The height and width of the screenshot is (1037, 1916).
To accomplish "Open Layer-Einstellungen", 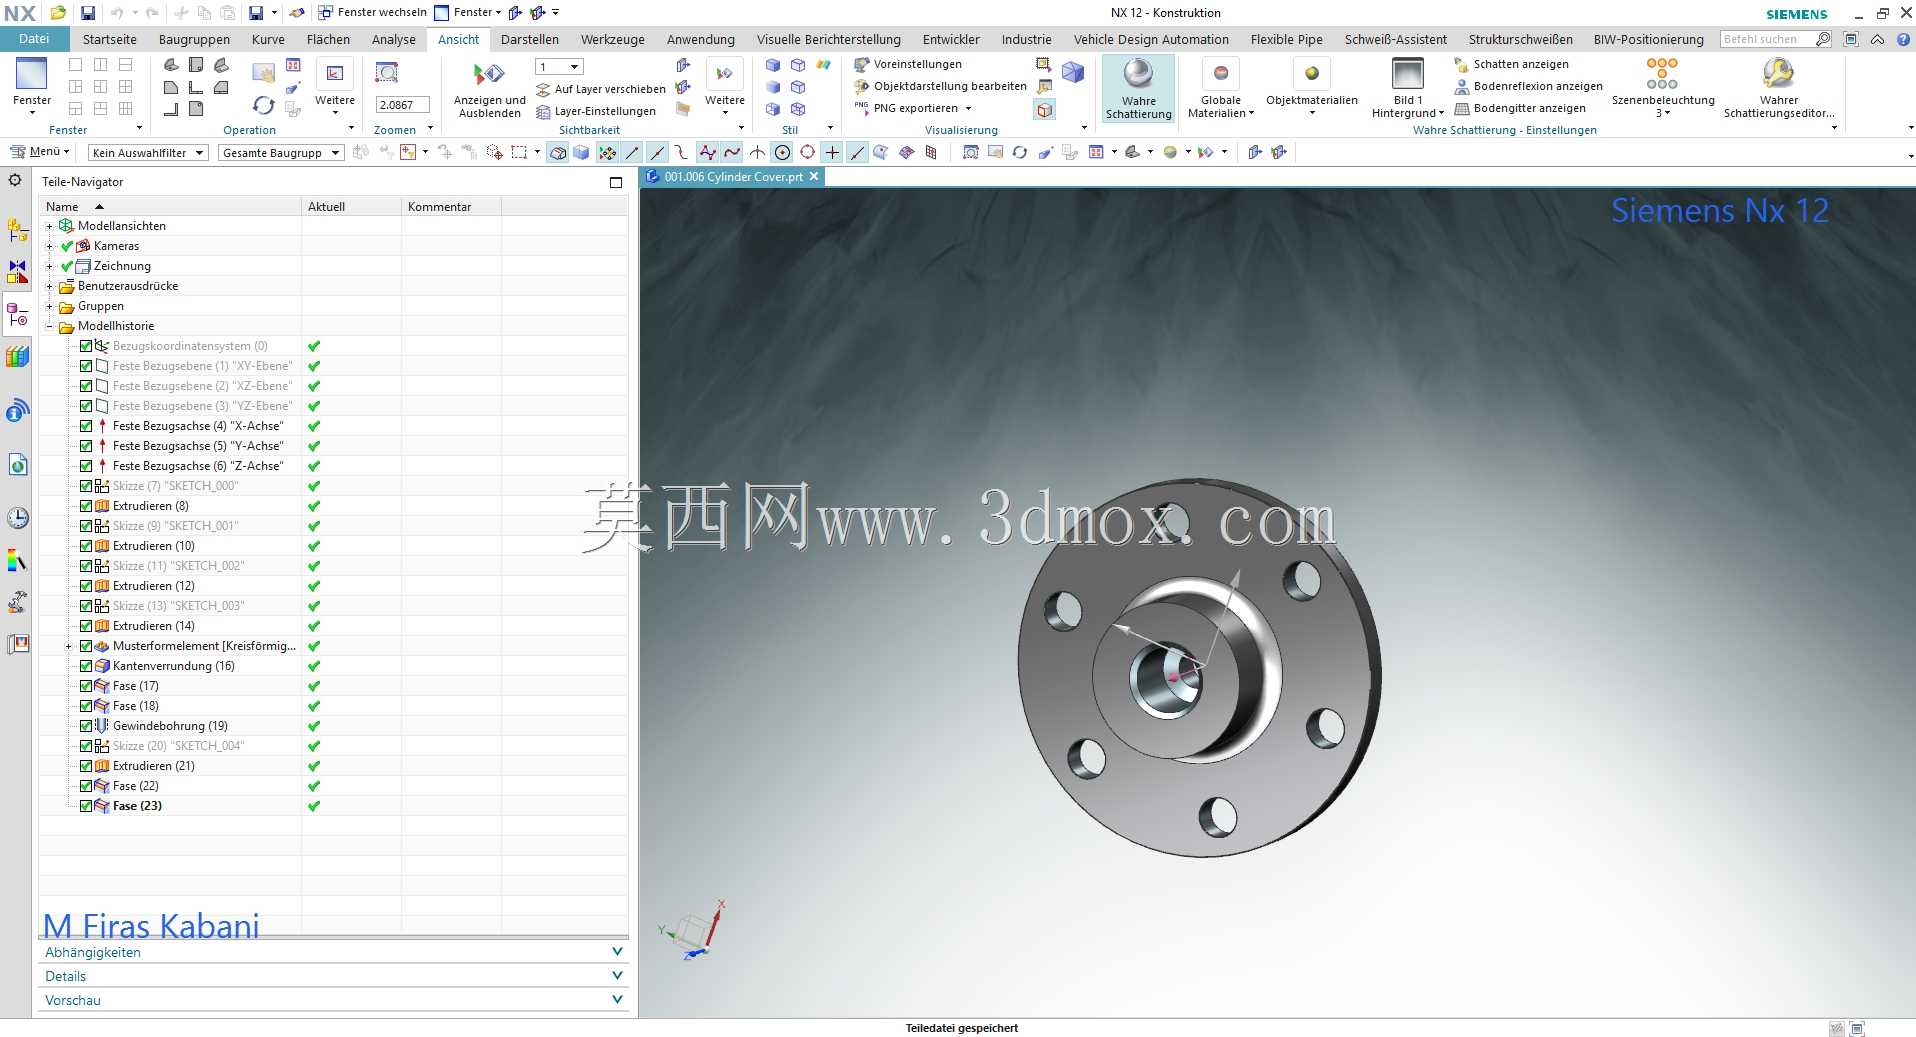I will tap(596, 111).
